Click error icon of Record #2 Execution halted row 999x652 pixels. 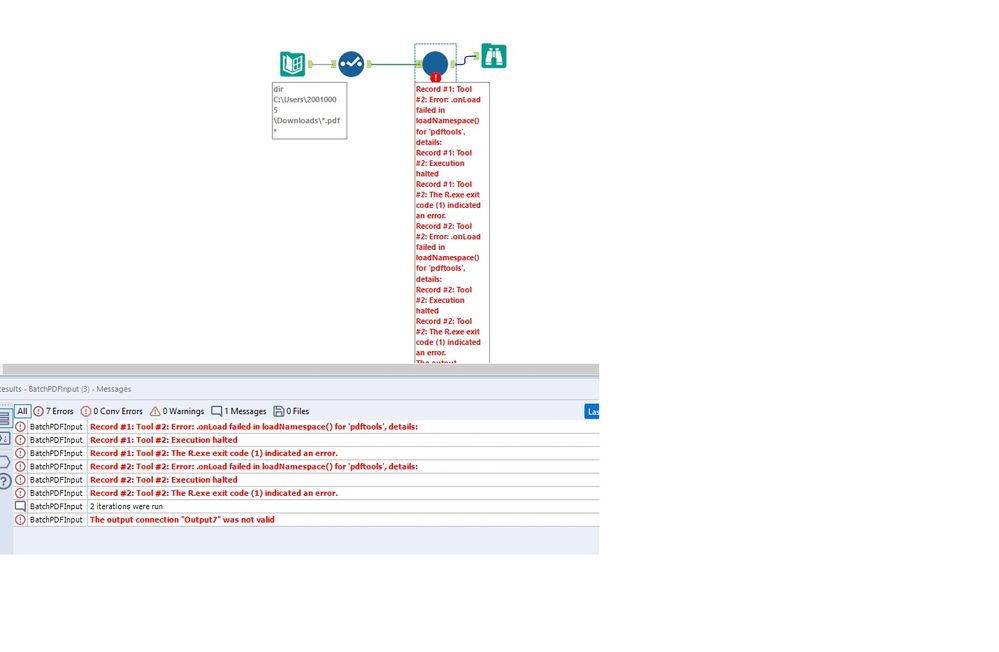20,479
